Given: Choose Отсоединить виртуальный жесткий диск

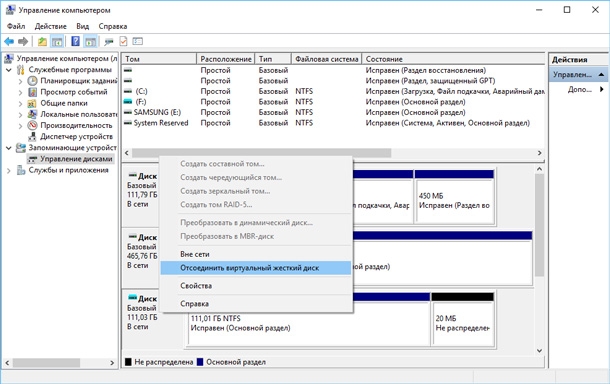Looking at the screenshot, I should tap(256, 268).
